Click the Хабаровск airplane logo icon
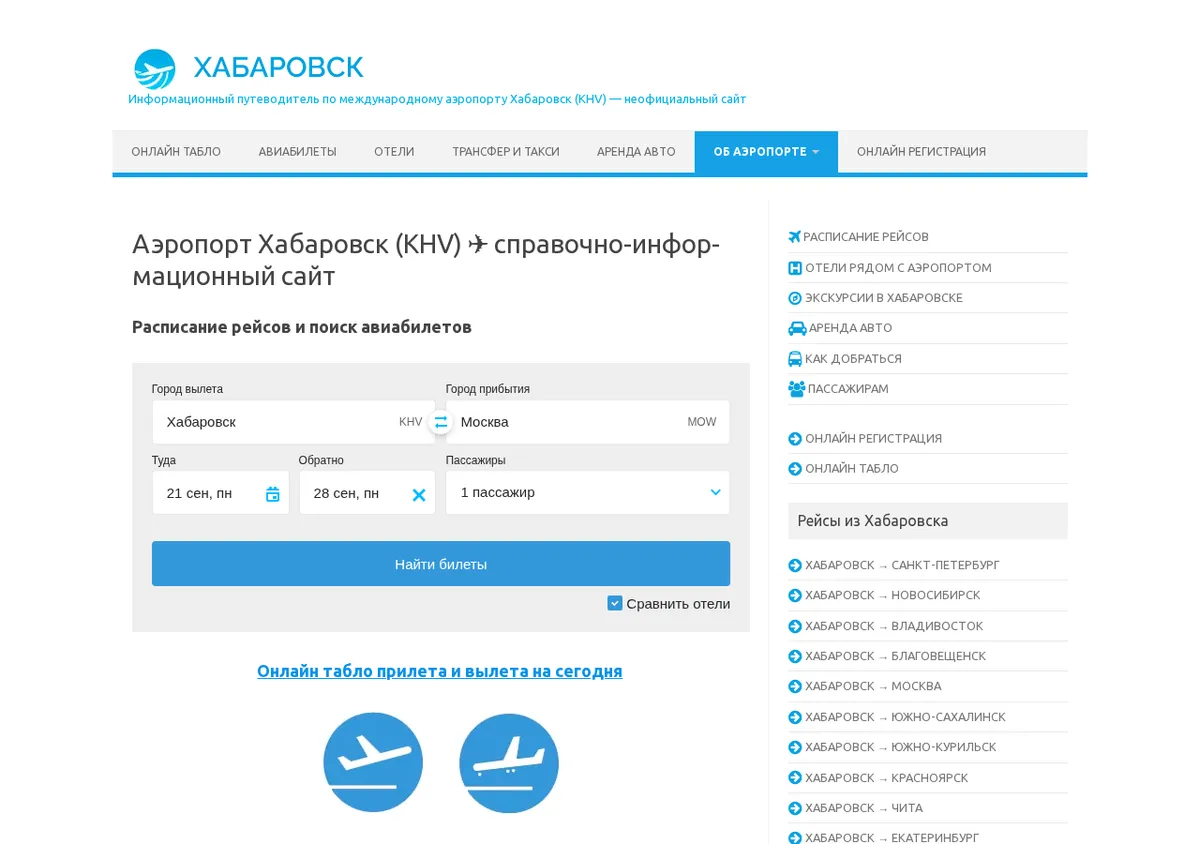 155,69
